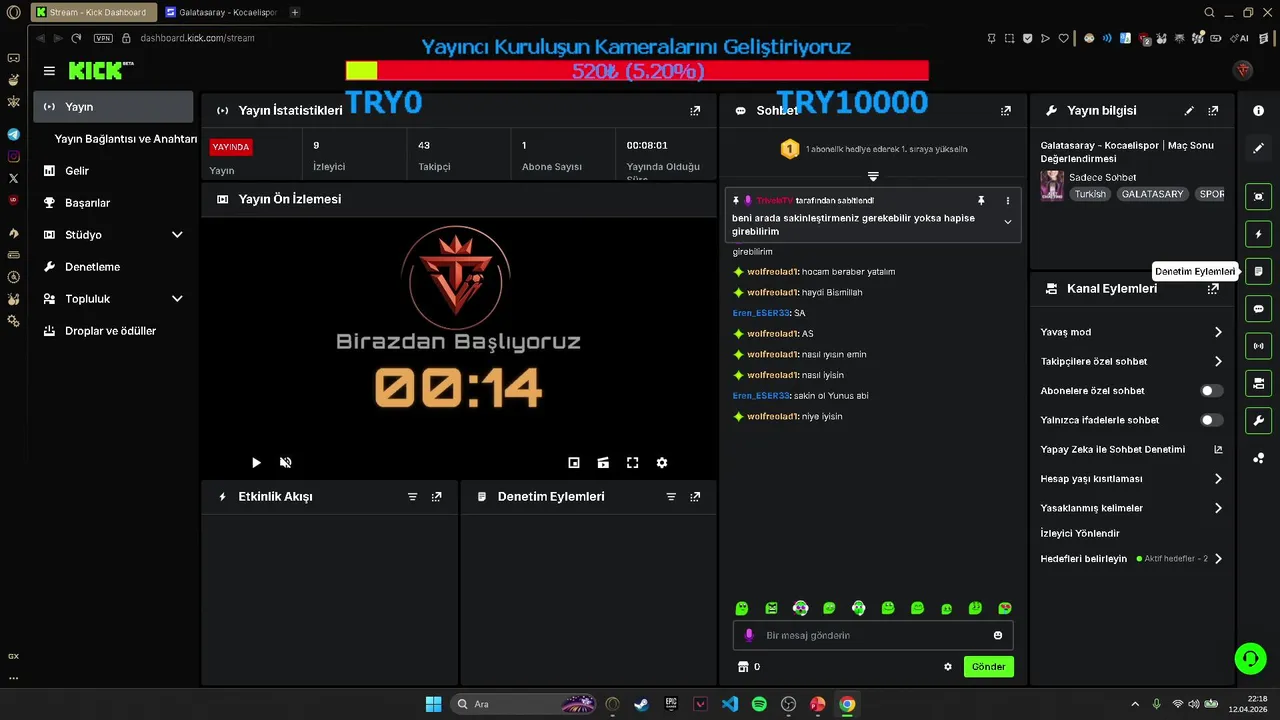Click username Eren_ESER33 on SA message
Image resolution: width=1280 pixels, height=720 pixels.
(x=761, y=313)
